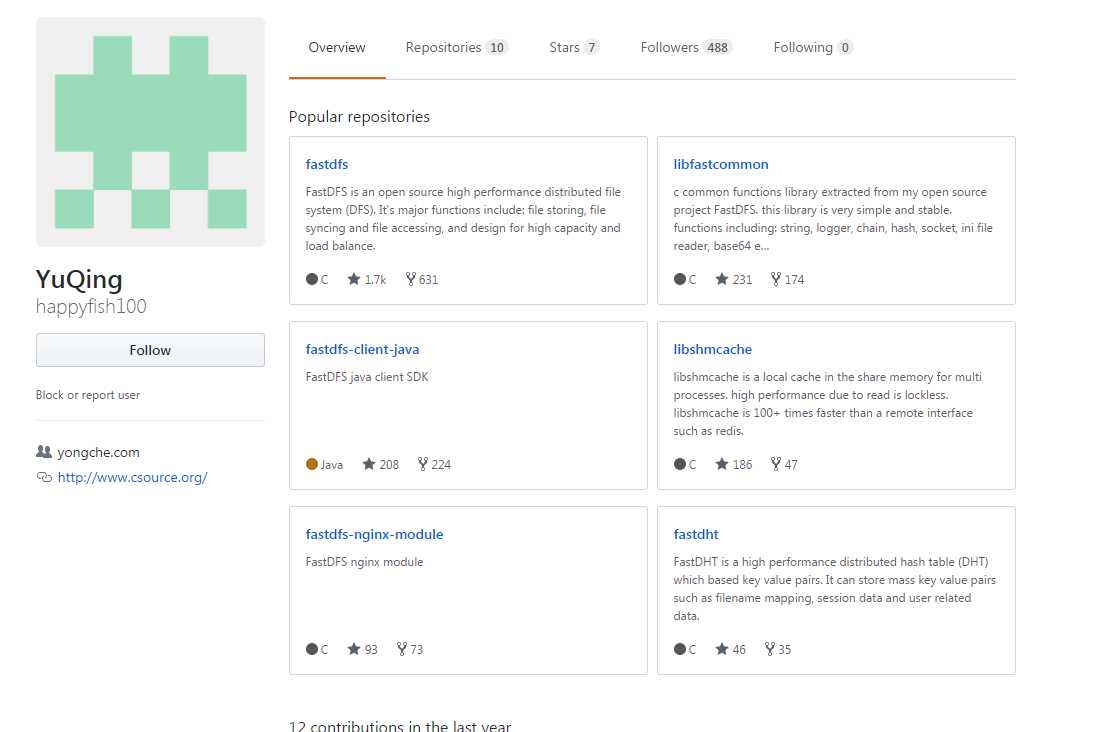The width and height of the screenshot is (1097, 732).
Task: View the Followers tab
Action: [686, 48]
